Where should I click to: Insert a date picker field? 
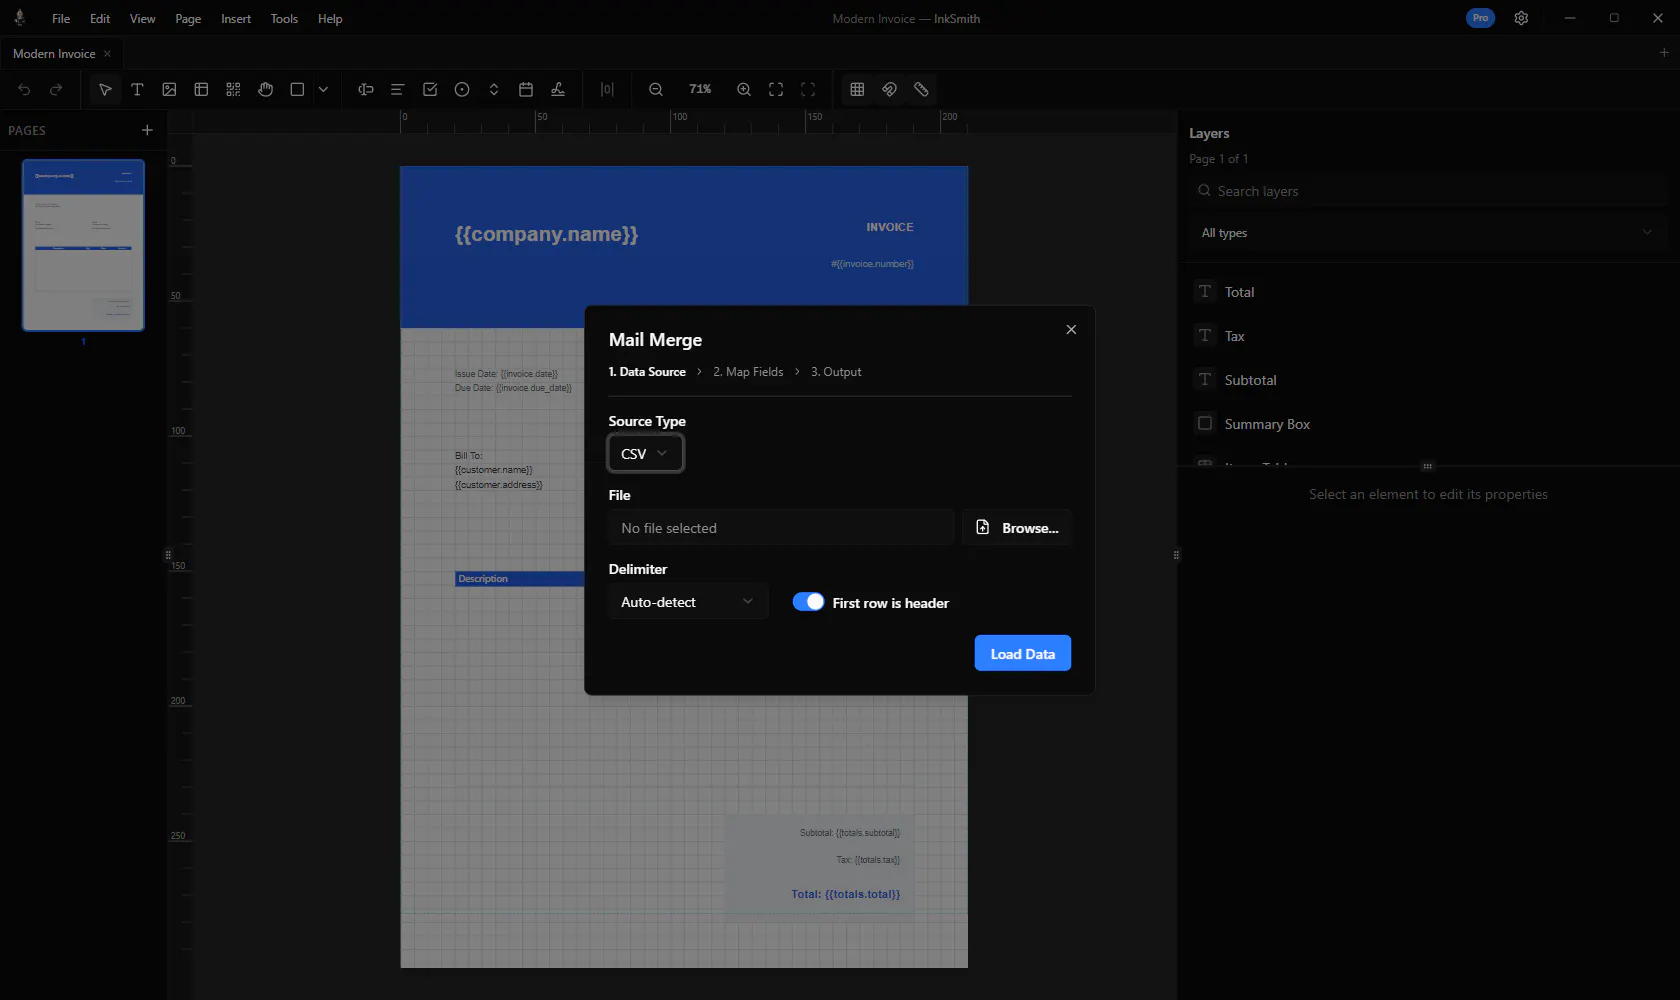point(526,90)
